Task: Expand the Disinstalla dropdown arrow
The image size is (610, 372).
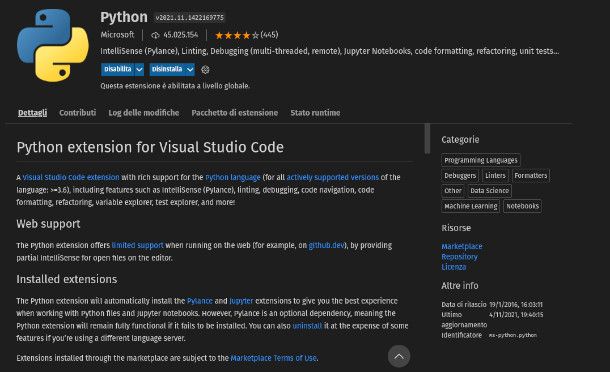Action: pos(190,69)
